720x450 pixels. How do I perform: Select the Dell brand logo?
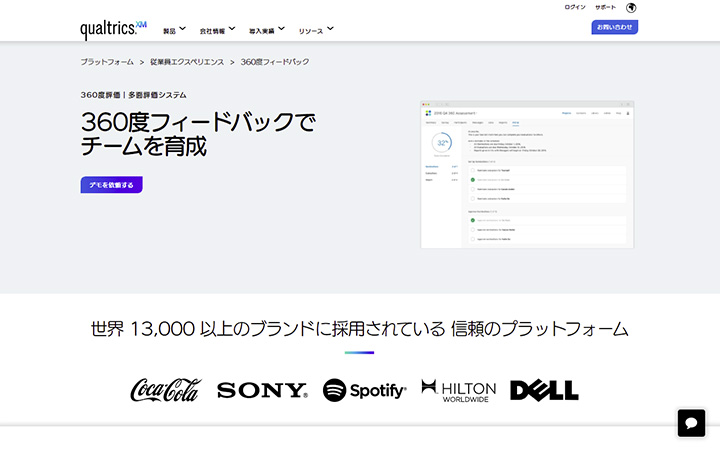(544, 390)
